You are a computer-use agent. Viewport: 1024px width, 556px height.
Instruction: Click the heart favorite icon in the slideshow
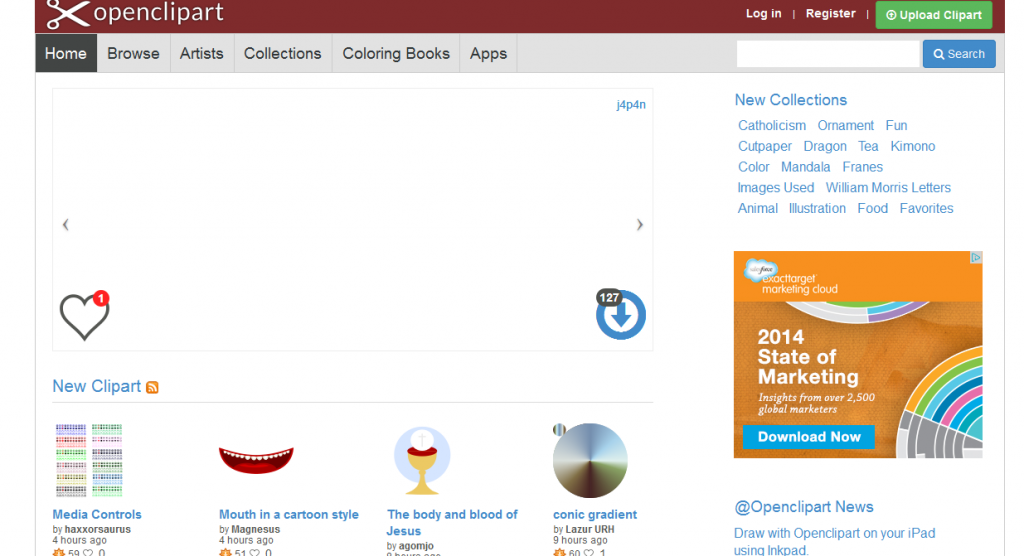click(85, 316)
